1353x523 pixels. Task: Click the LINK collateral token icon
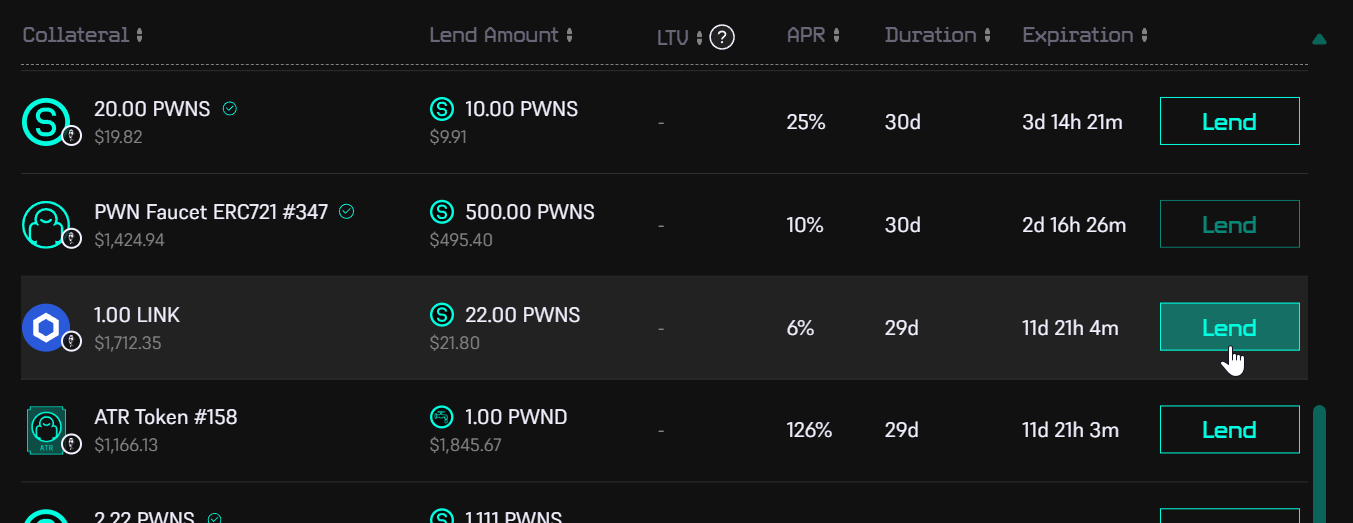(x=46, y=327)
